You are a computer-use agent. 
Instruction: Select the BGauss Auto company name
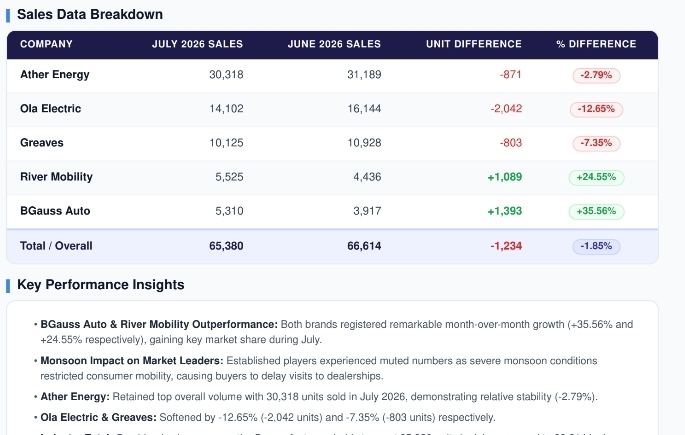coord(55,211)
